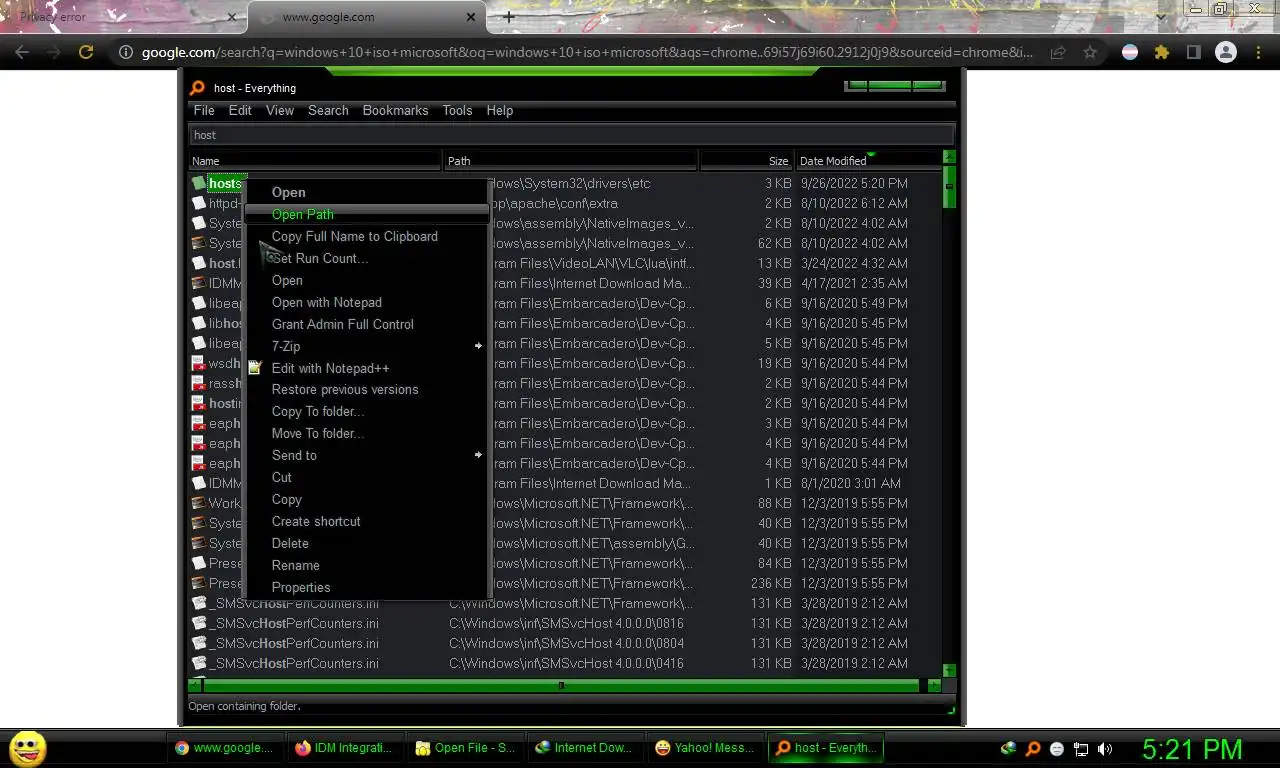Choose Restore previous versions
This screenshot has width=1280, height=768.
(x=366, y=389)
